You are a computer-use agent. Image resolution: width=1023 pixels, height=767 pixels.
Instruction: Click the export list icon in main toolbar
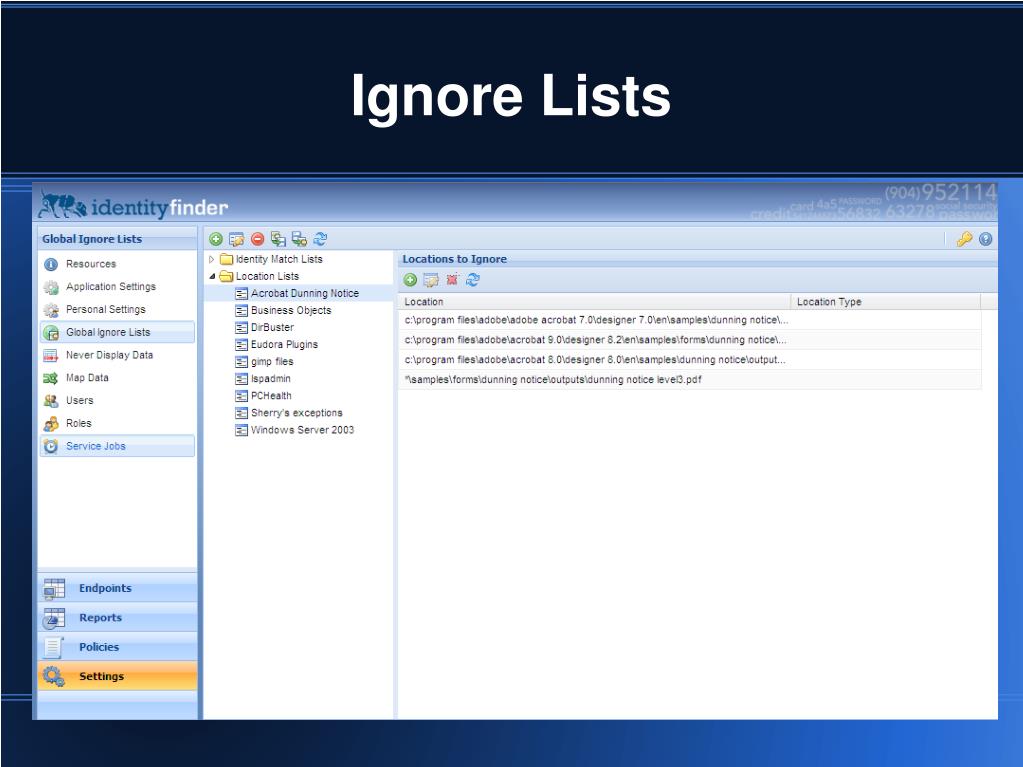(299, 239)
